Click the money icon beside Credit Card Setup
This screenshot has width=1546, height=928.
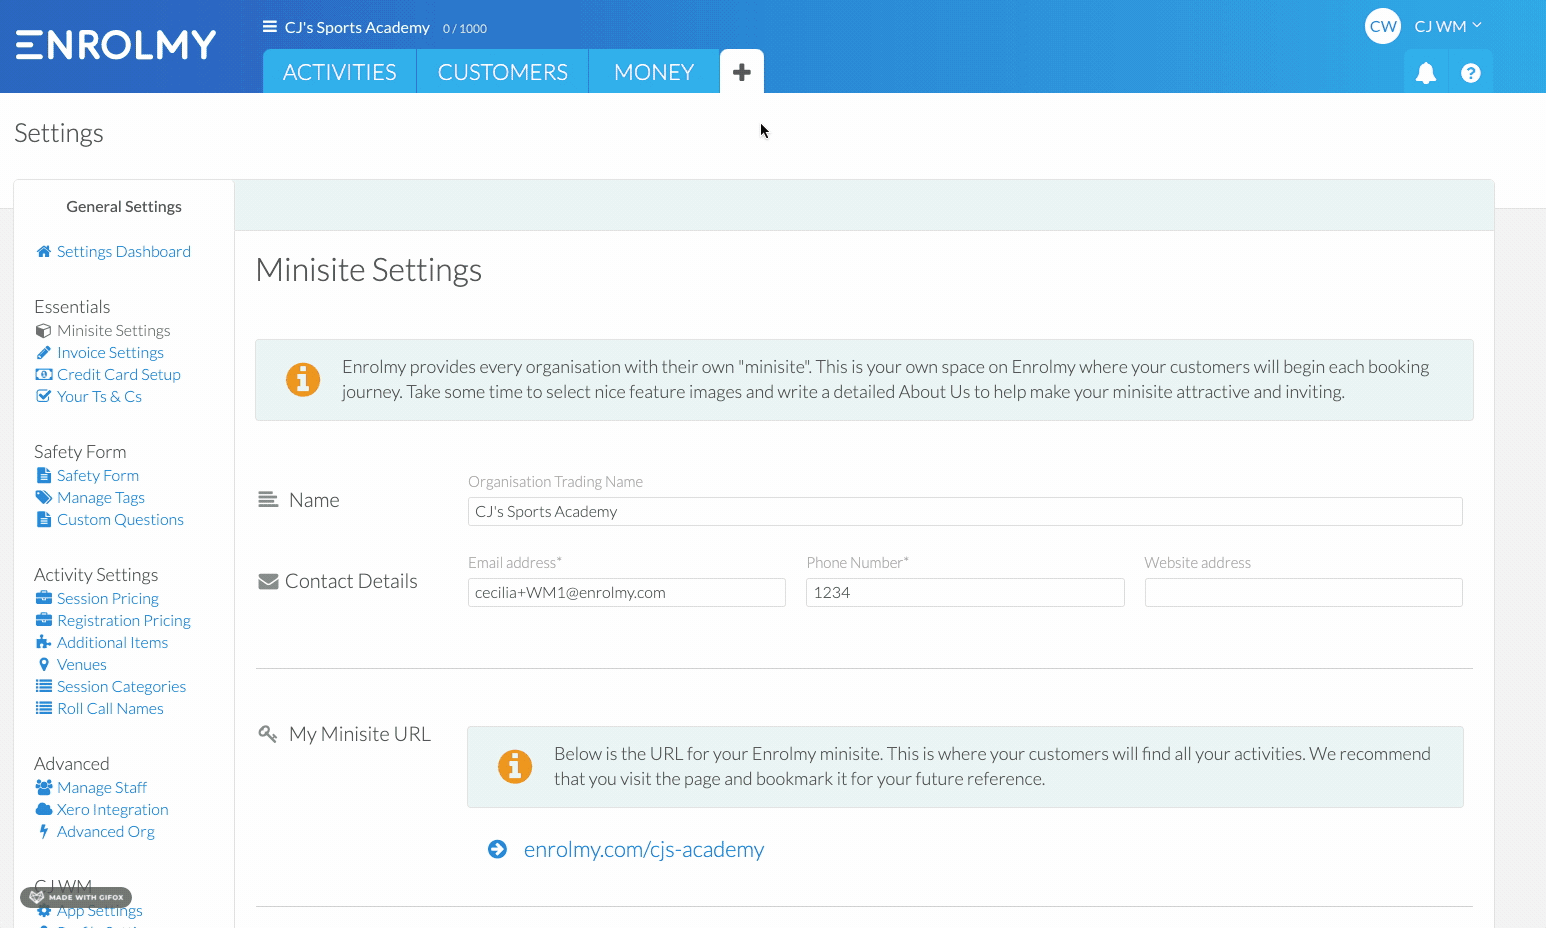[x=43, y=375]
